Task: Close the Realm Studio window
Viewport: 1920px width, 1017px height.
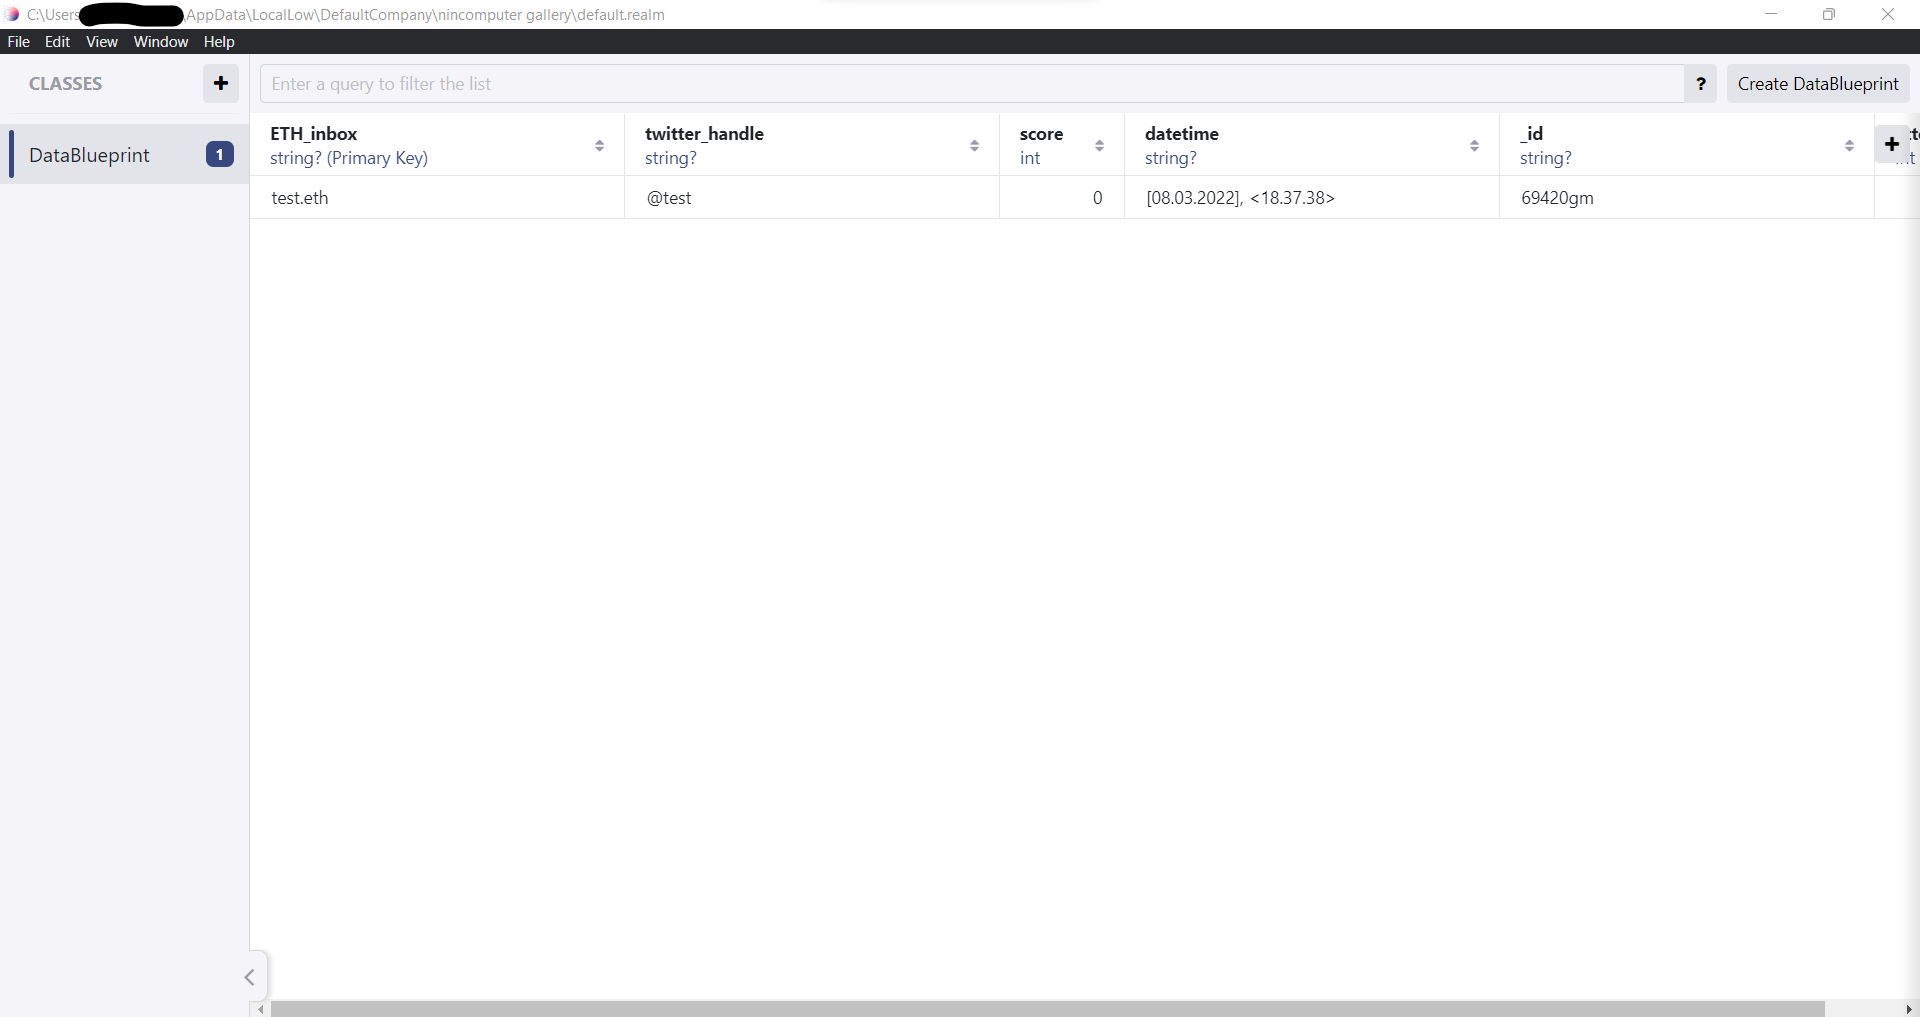Action: point(1888,14)
